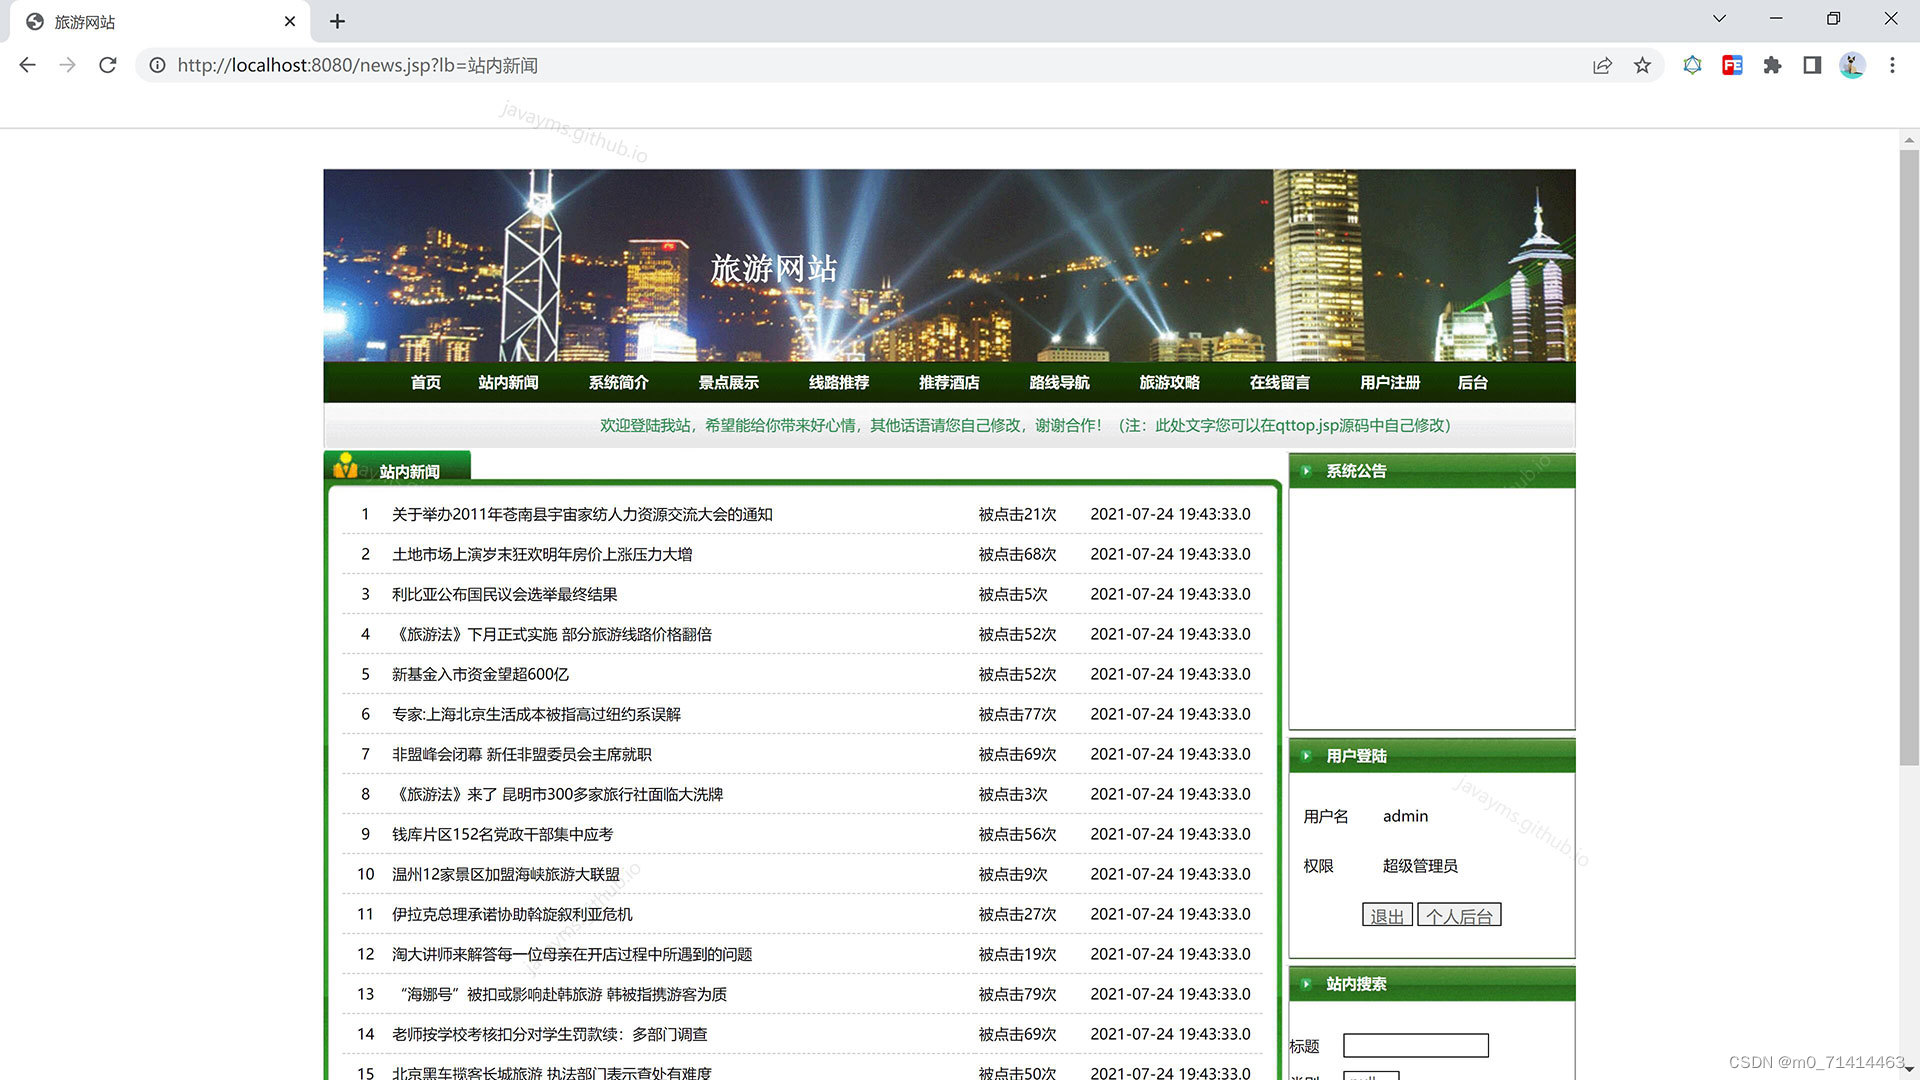Click the browser reload icon
The width and height of the screenshot is (1920, 1080).
(x=108, y=65)
